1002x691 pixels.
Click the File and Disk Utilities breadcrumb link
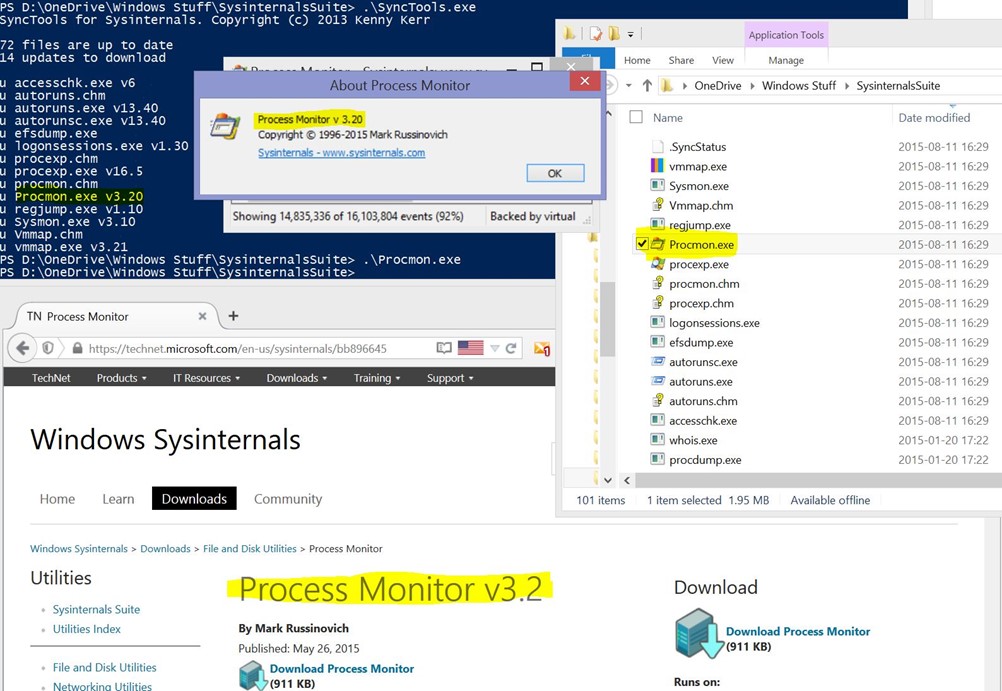point(250,548)
